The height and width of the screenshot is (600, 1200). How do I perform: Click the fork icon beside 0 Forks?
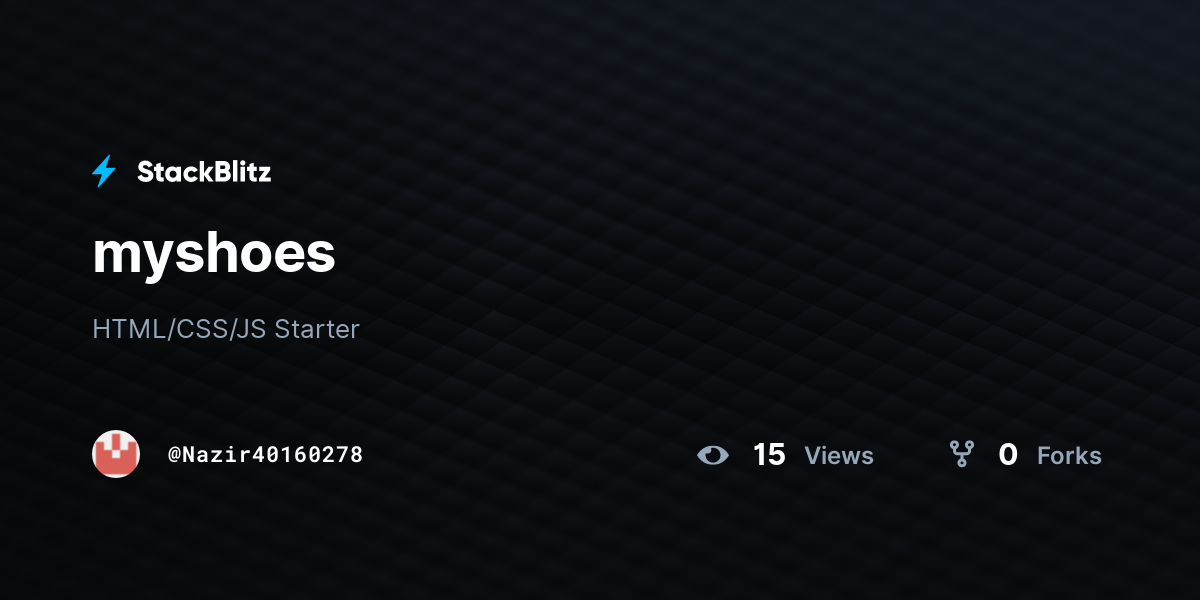tap(962, 455)
